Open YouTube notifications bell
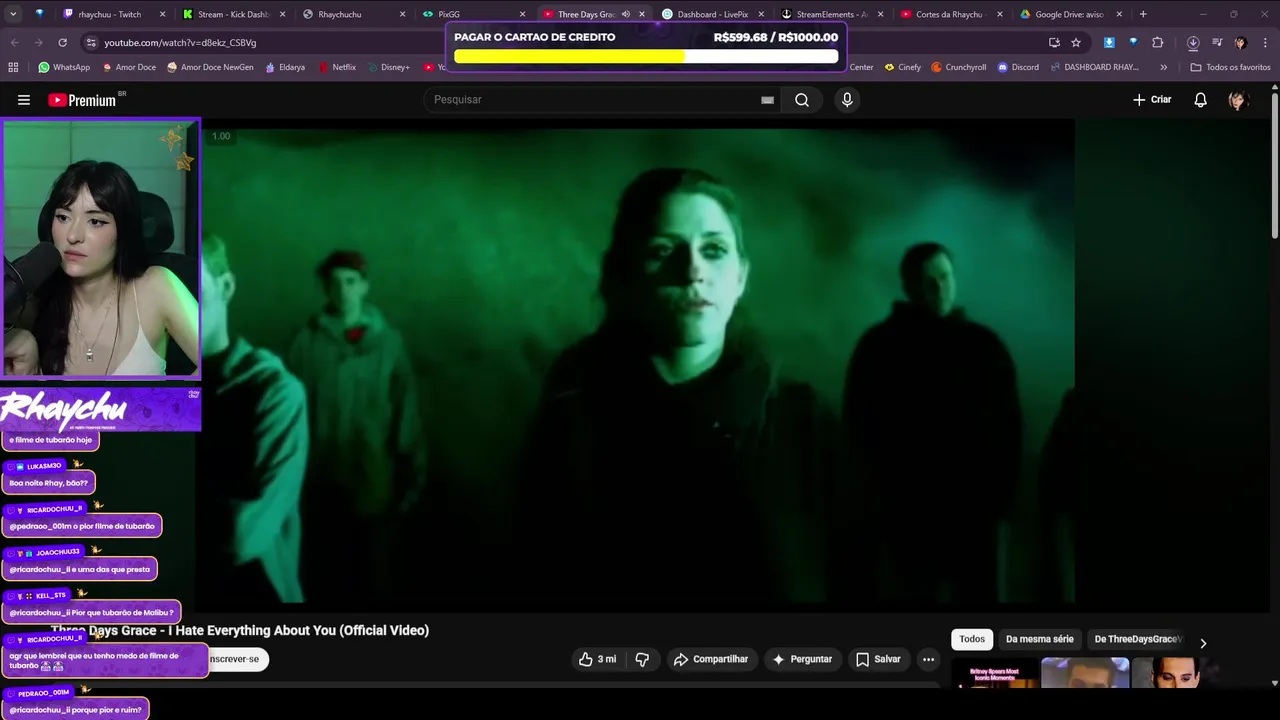Viewport: 1280px width, 720px height. [1200, 100]
